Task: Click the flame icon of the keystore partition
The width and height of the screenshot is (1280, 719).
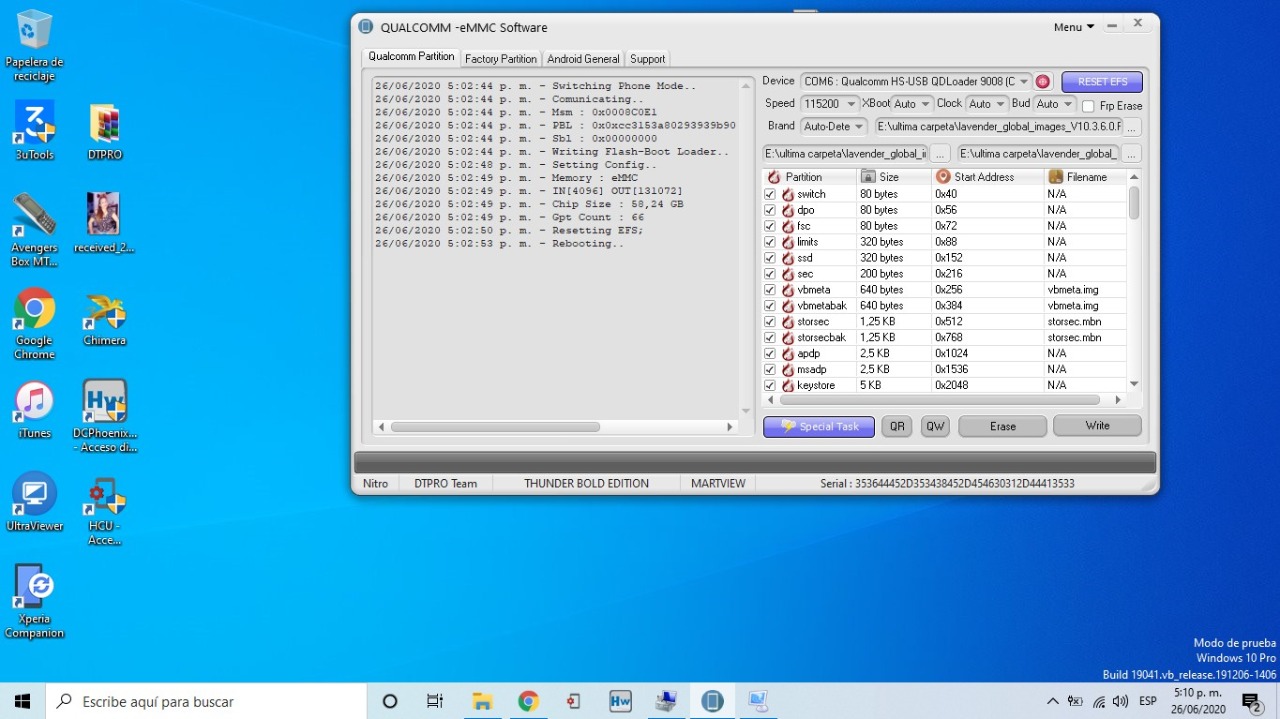Action: tap(788, 385)
